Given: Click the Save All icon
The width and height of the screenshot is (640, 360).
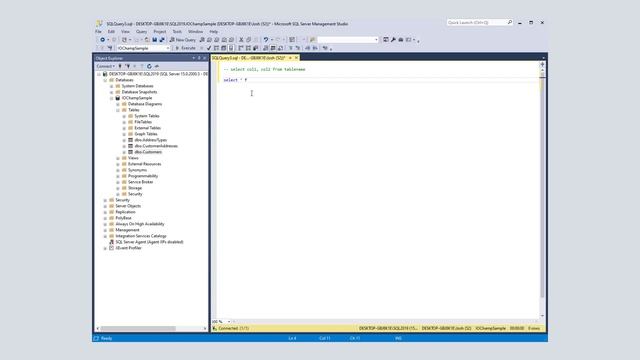Looking at the screenshot, I should coord(162,40).
